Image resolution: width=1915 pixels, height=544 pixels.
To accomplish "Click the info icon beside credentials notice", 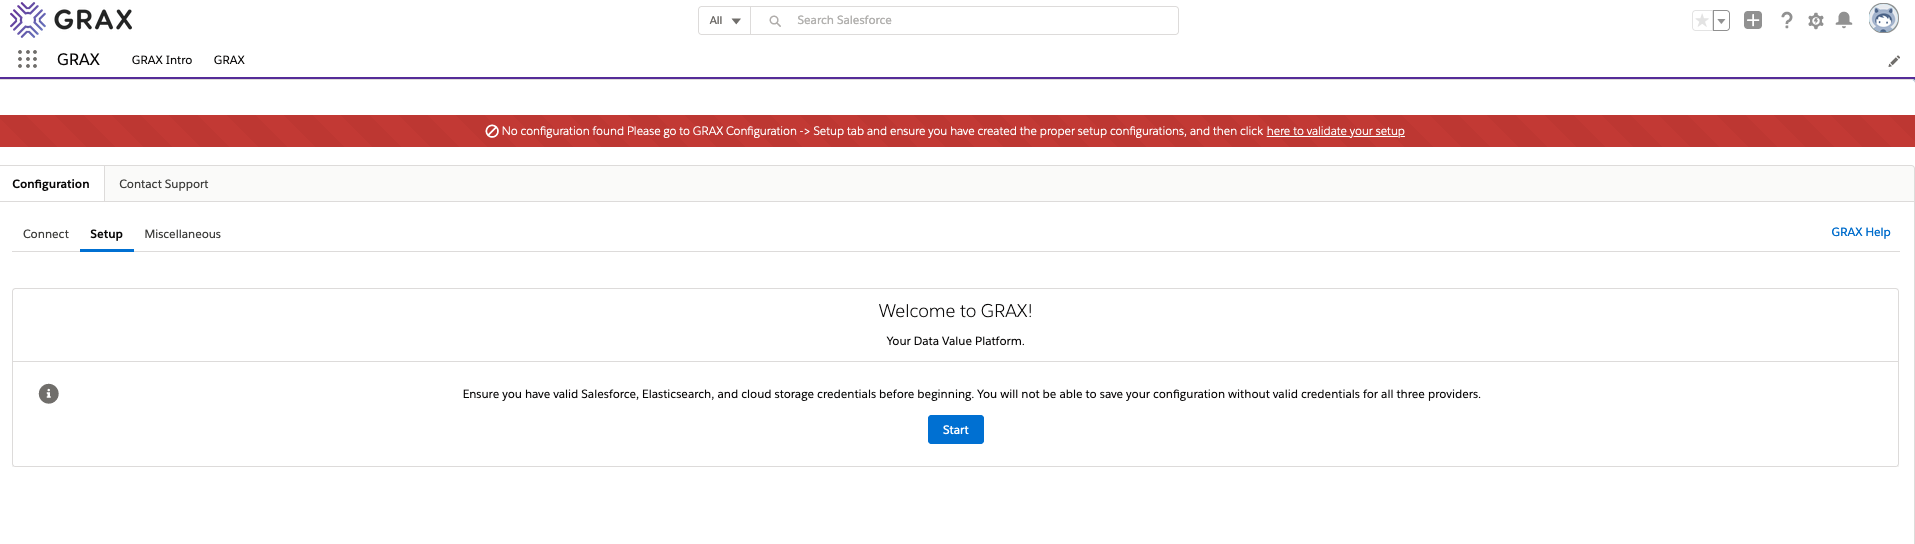I will coord(49,394).
